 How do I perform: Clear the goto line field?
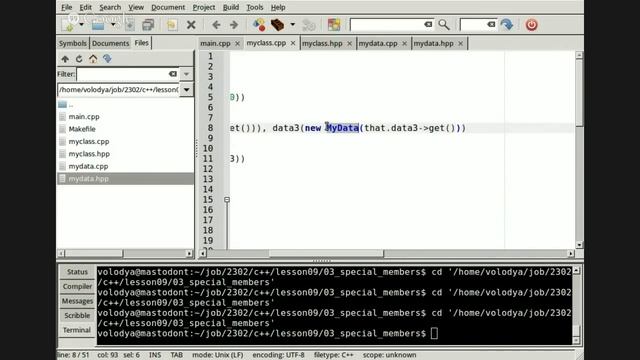pos(491,25)
